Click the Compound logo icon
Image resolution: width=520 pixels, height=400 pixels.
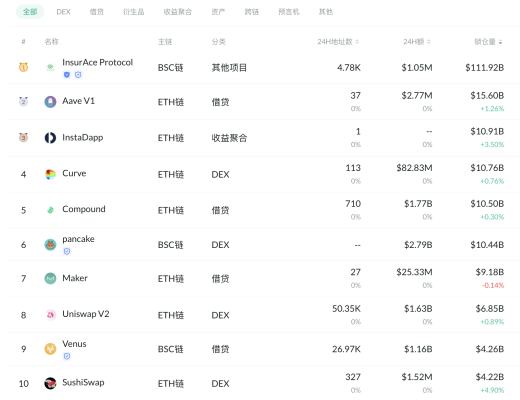click(x=50, y=210)
